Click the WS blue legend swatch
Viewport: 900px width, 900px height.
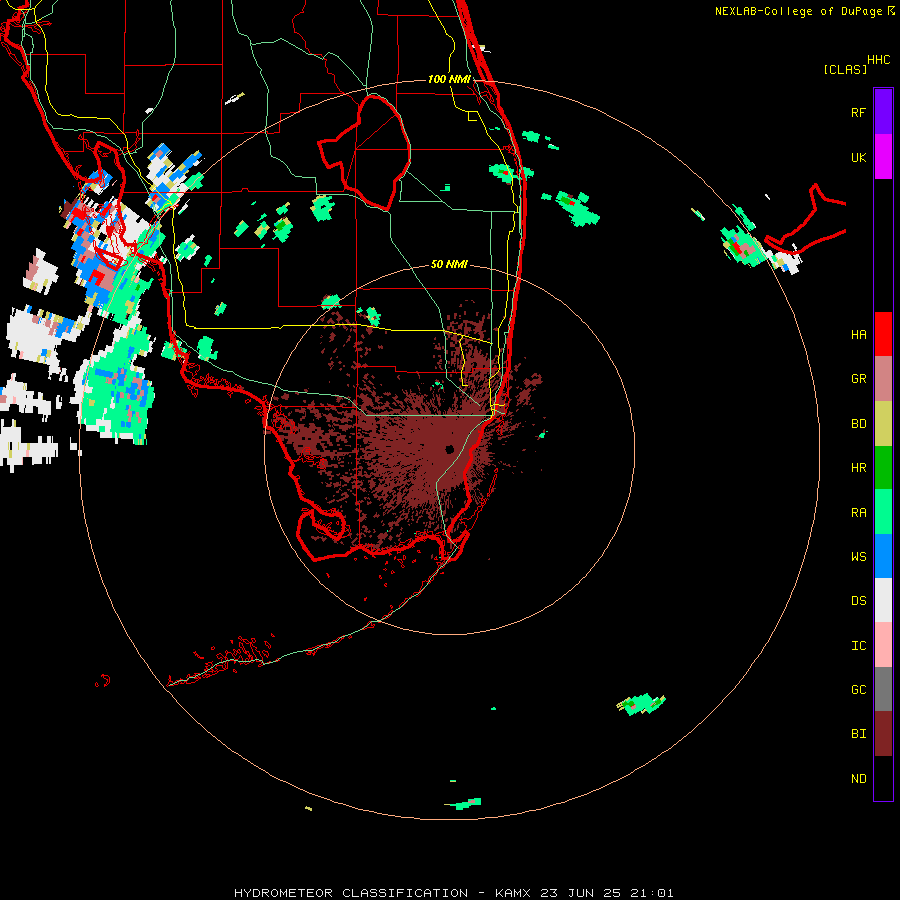click(x=883, y=556)
